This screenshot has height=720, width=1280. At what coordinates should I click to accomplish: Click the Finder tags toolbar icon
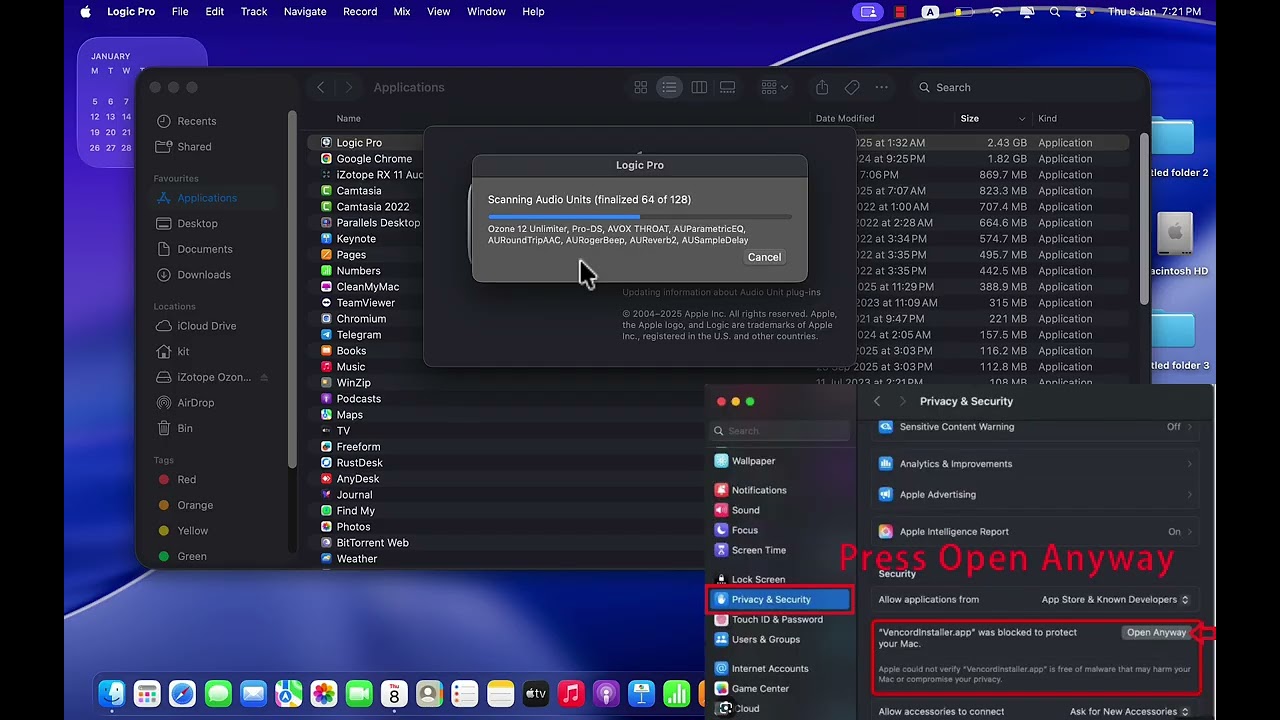pos(852,88)
